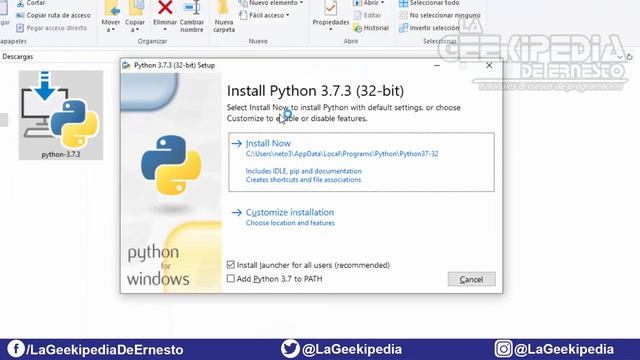Click Cortar in ribbon

(x=31, y=3)
